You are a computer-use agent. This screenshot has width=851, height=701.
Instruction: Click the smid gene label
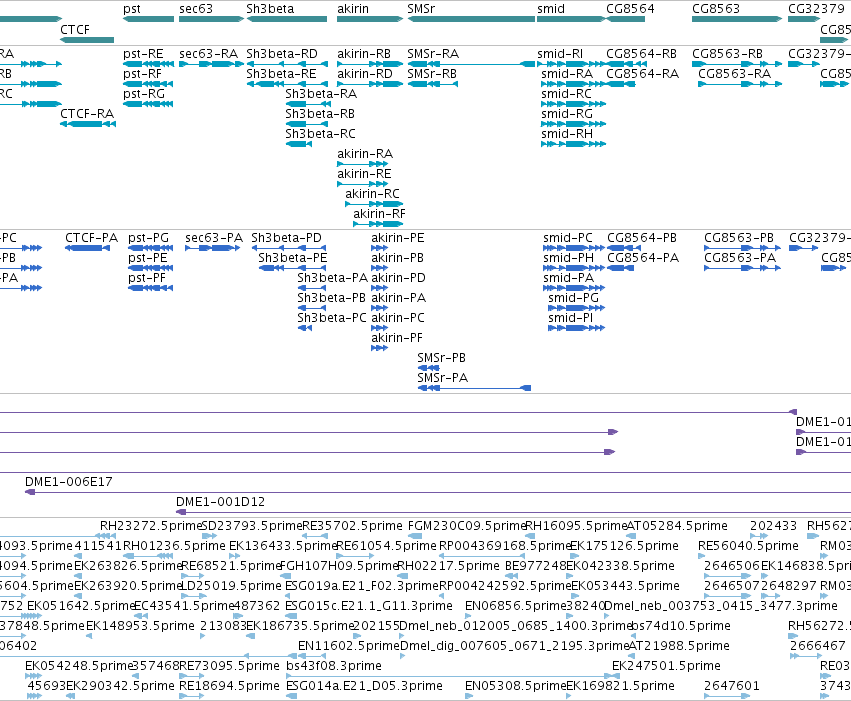(551, 9)
